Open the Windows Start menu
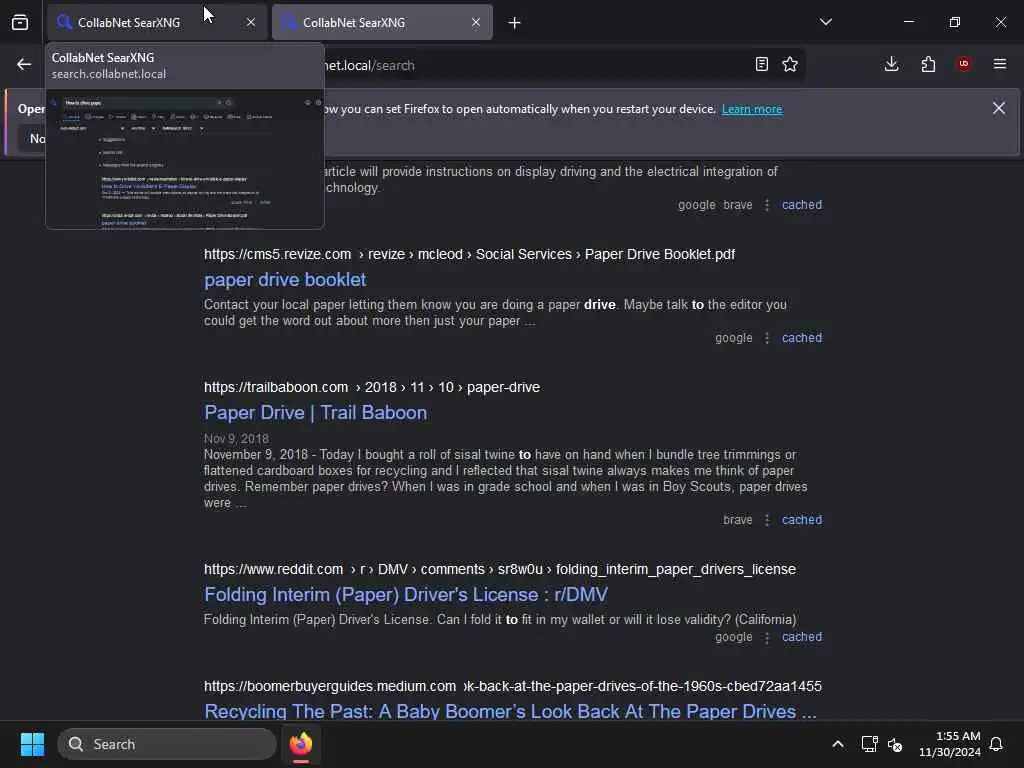This screenshot has width=1024, height=768. pos(32,744)
